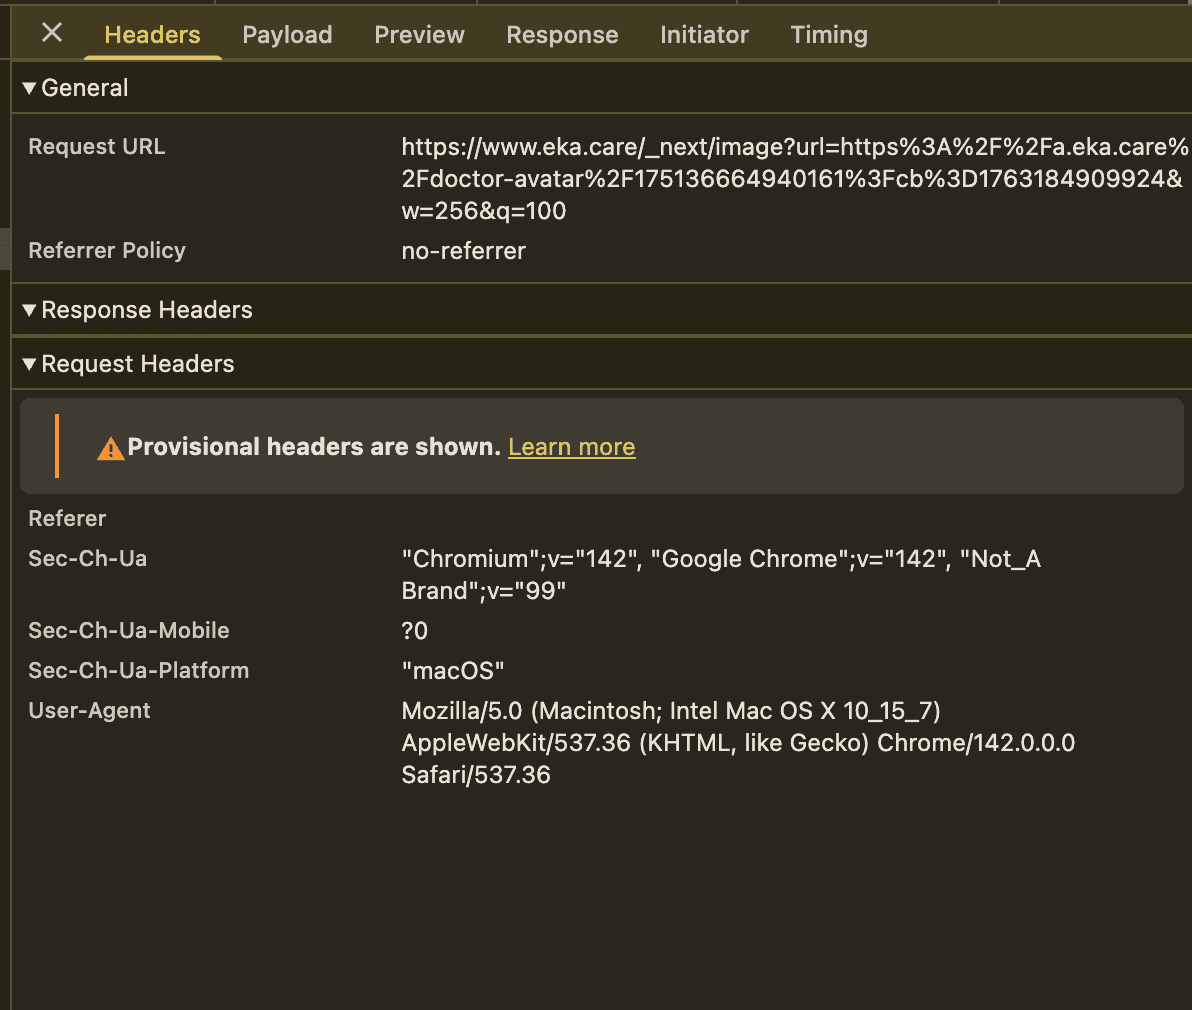Click the Request URL value text
This screenshot has width=1192, height=1010.
point(790,179)
